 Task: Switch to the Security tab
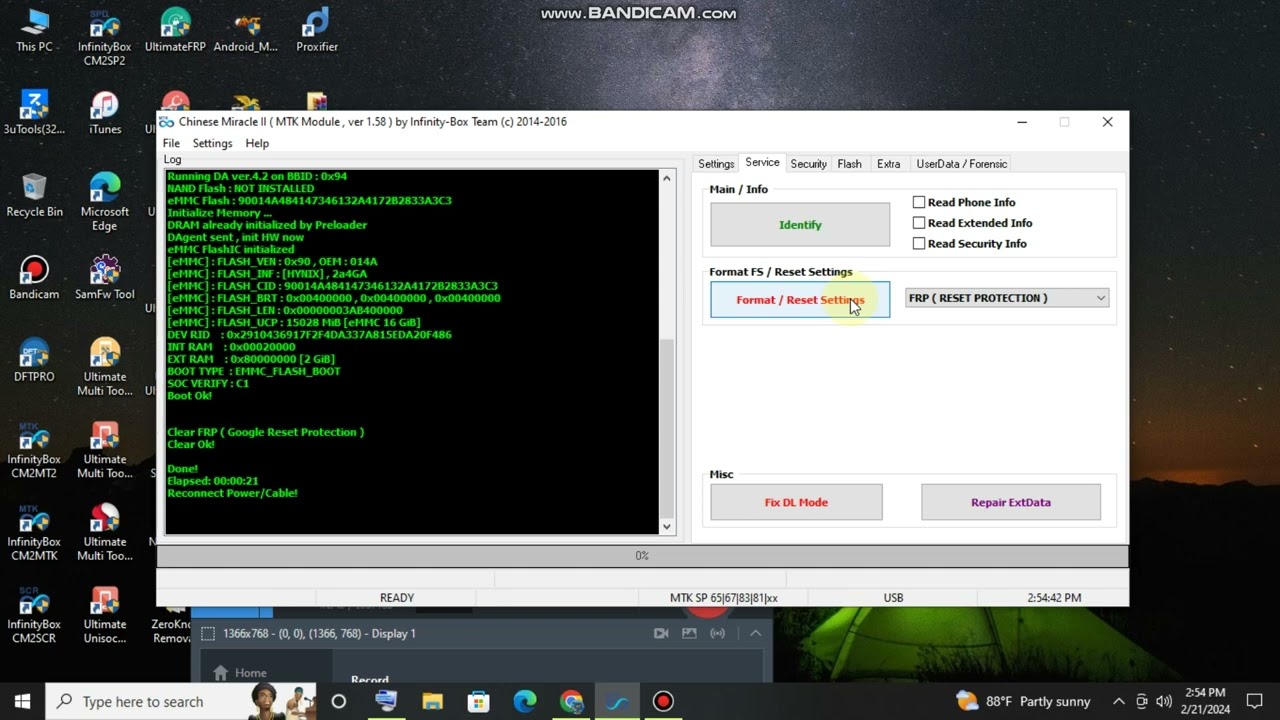tap(808, 164)
